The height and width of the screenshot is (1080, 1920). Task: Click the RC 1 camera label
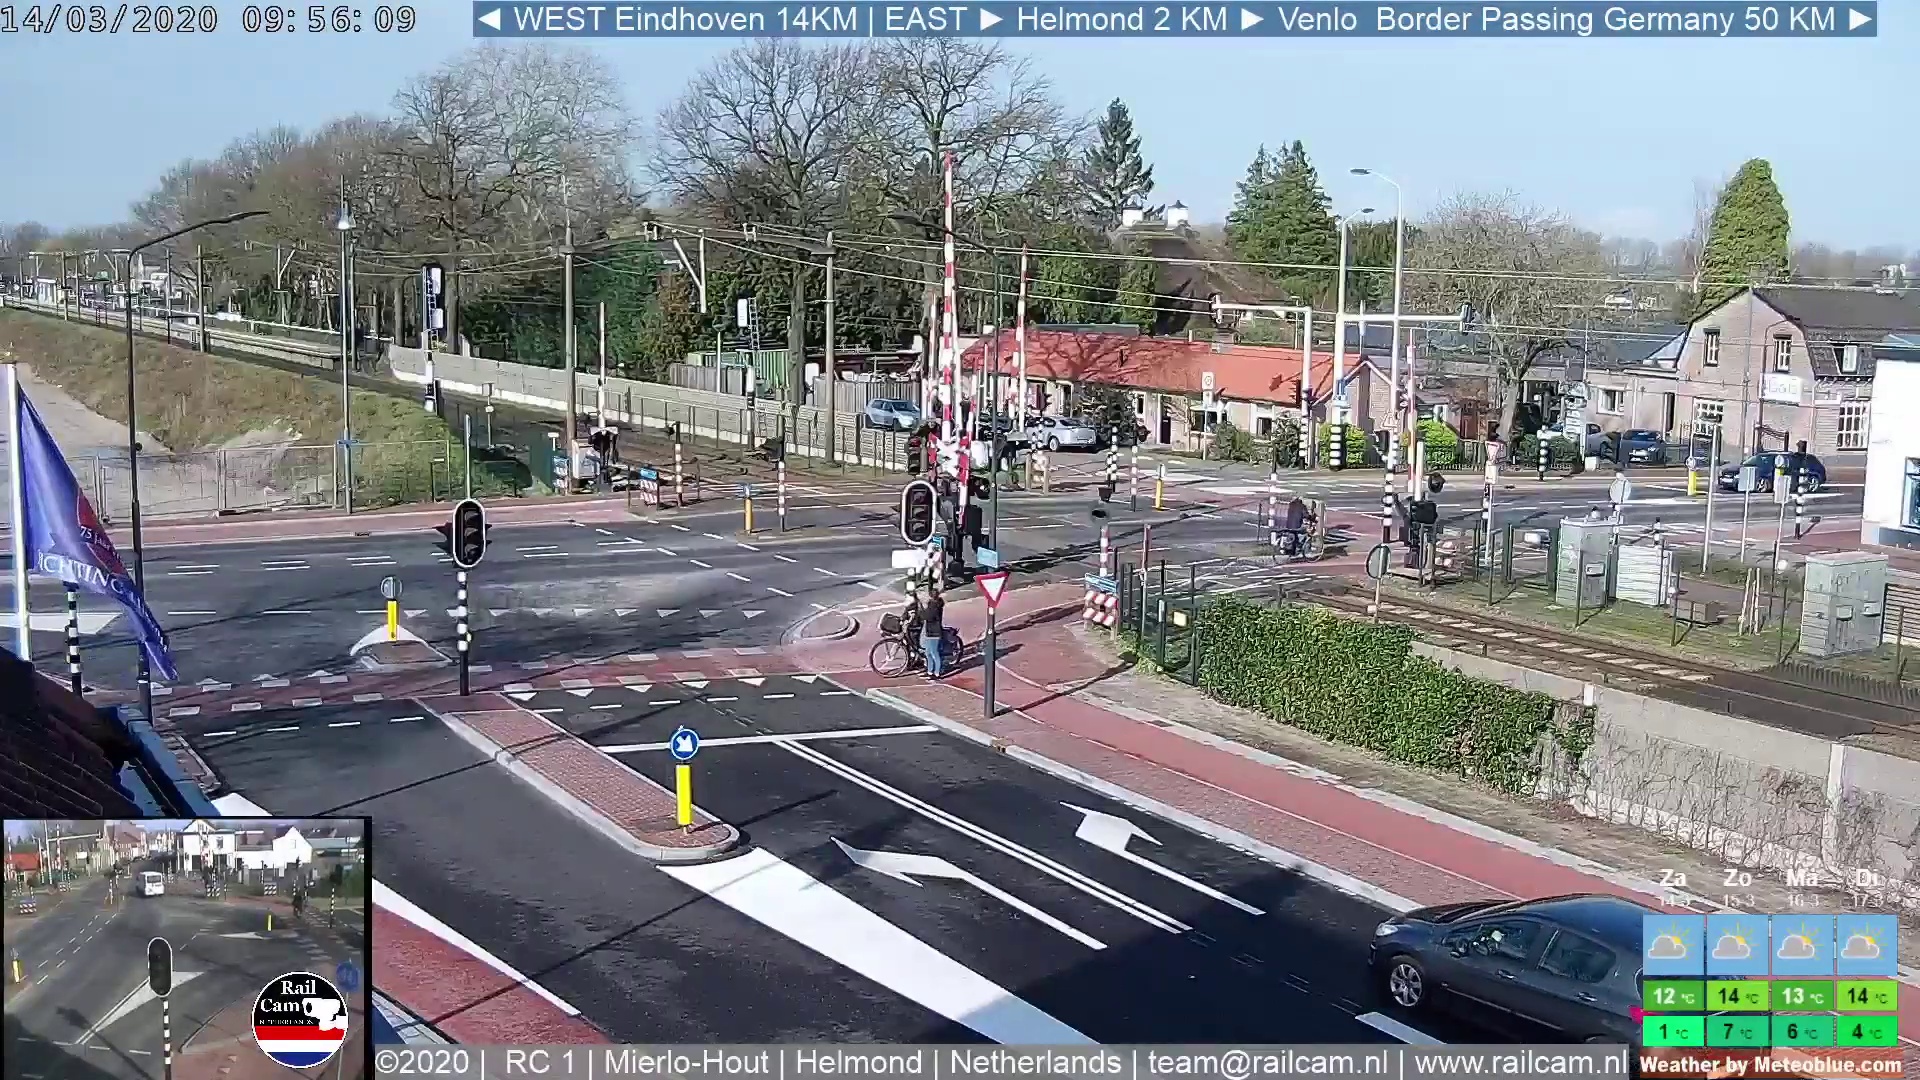coord(540,1062)
